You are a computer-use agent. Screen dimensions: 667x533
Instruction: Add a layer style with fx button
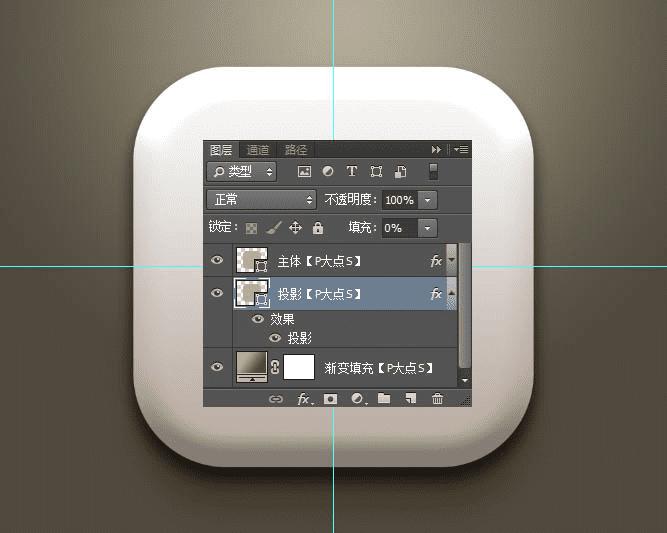(x=305, y=399)
